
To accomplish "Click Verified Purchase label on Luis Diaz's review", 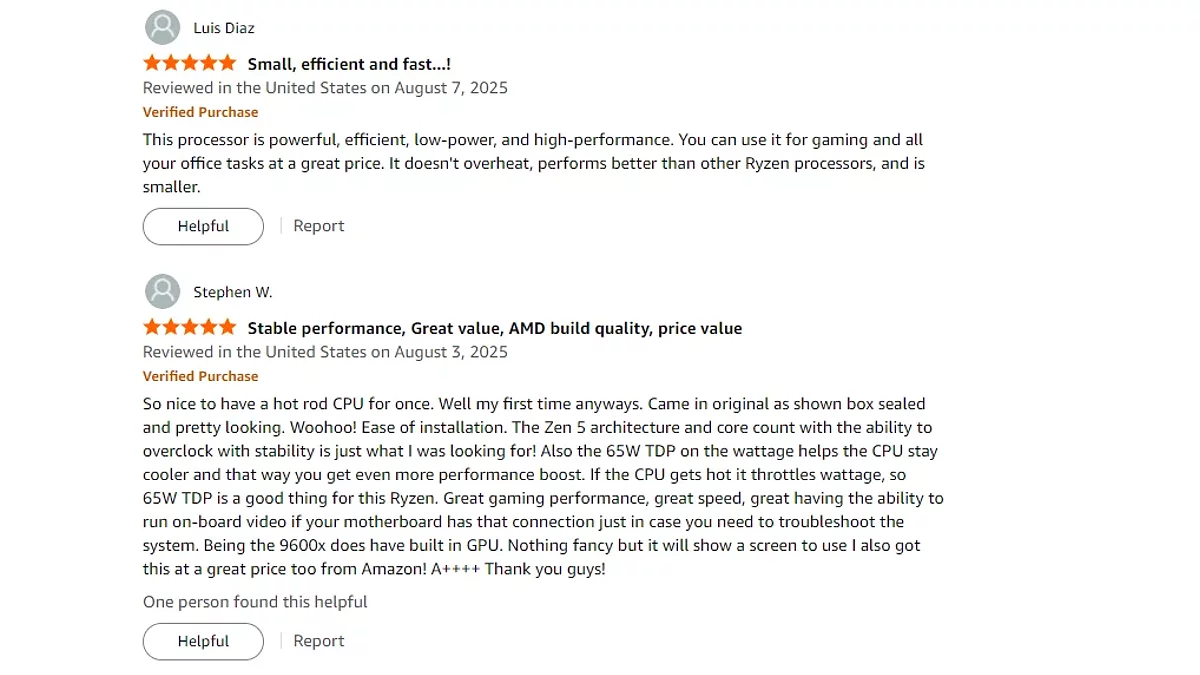I will pyautogui.click(x=200, y=112).
